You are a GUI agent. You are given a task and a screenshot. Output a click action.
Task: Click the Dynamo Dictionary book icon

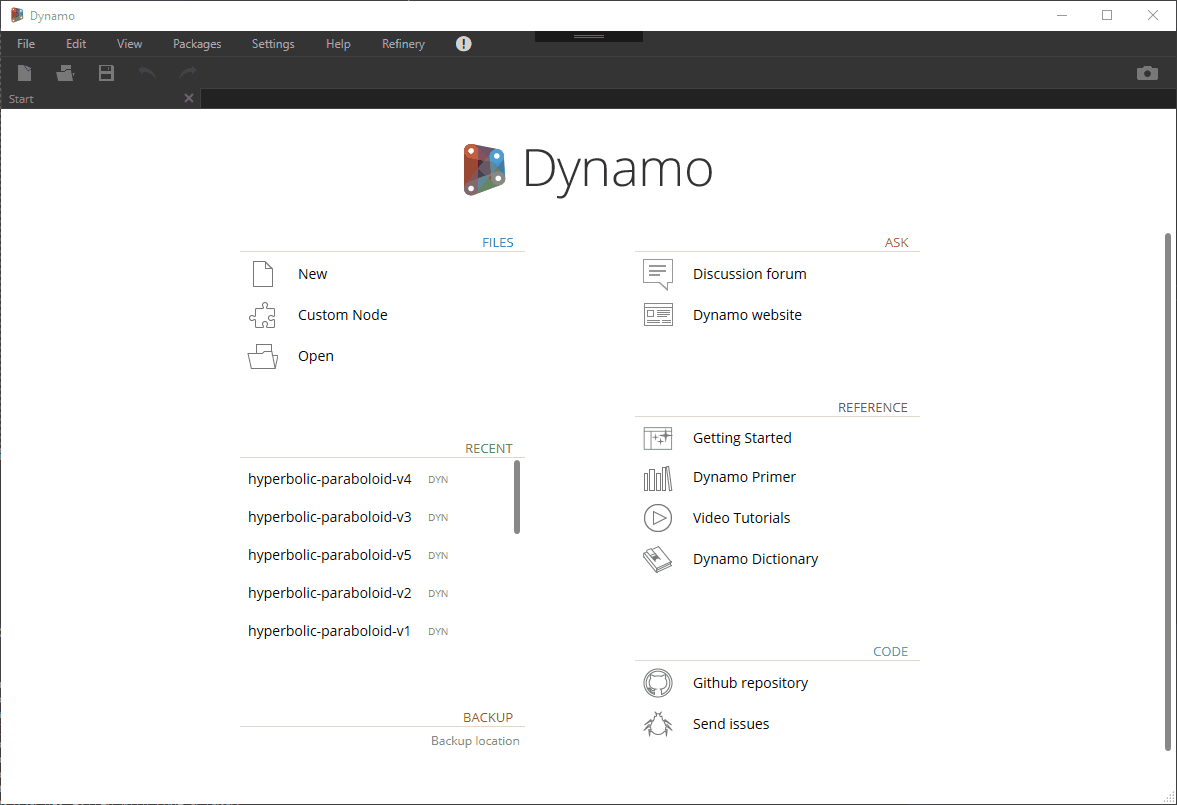658,559
